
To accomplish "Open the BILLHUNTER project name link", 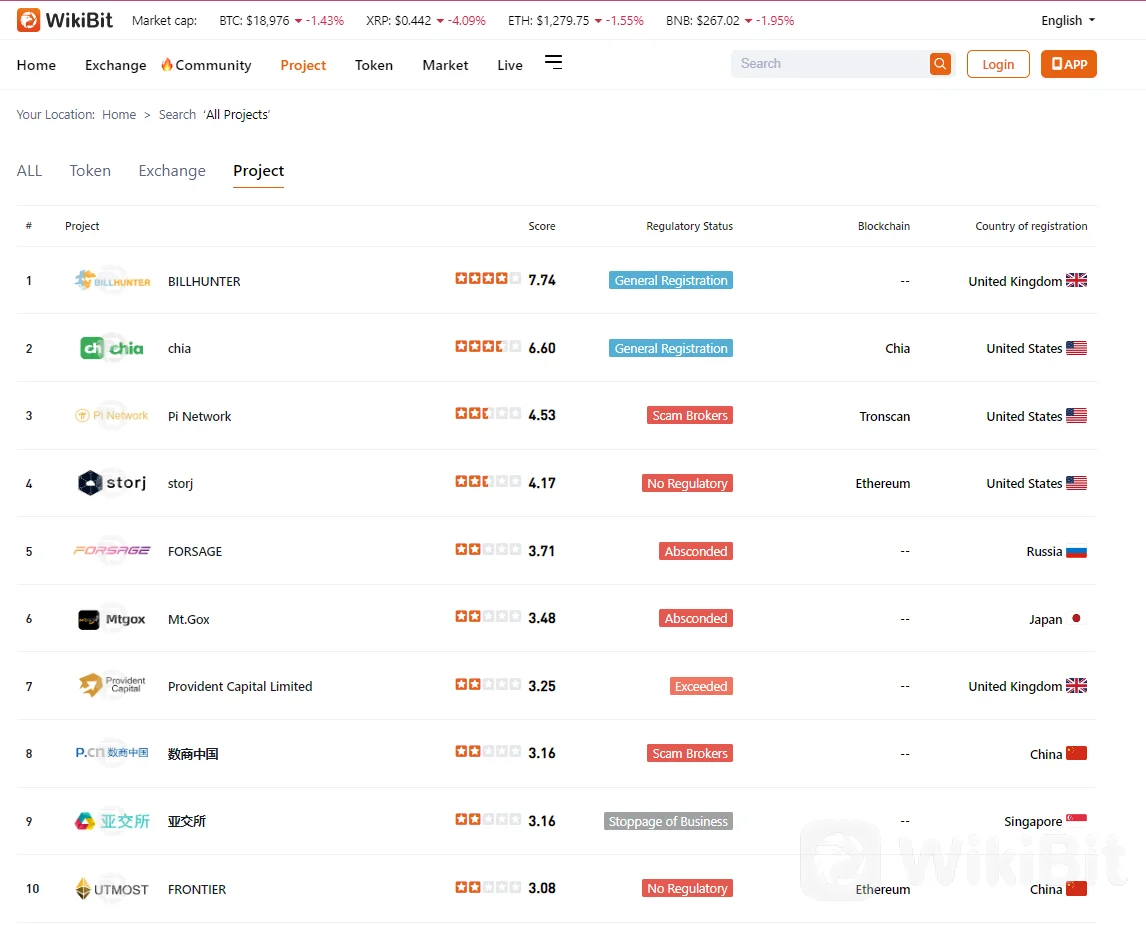I will point(204,281).
